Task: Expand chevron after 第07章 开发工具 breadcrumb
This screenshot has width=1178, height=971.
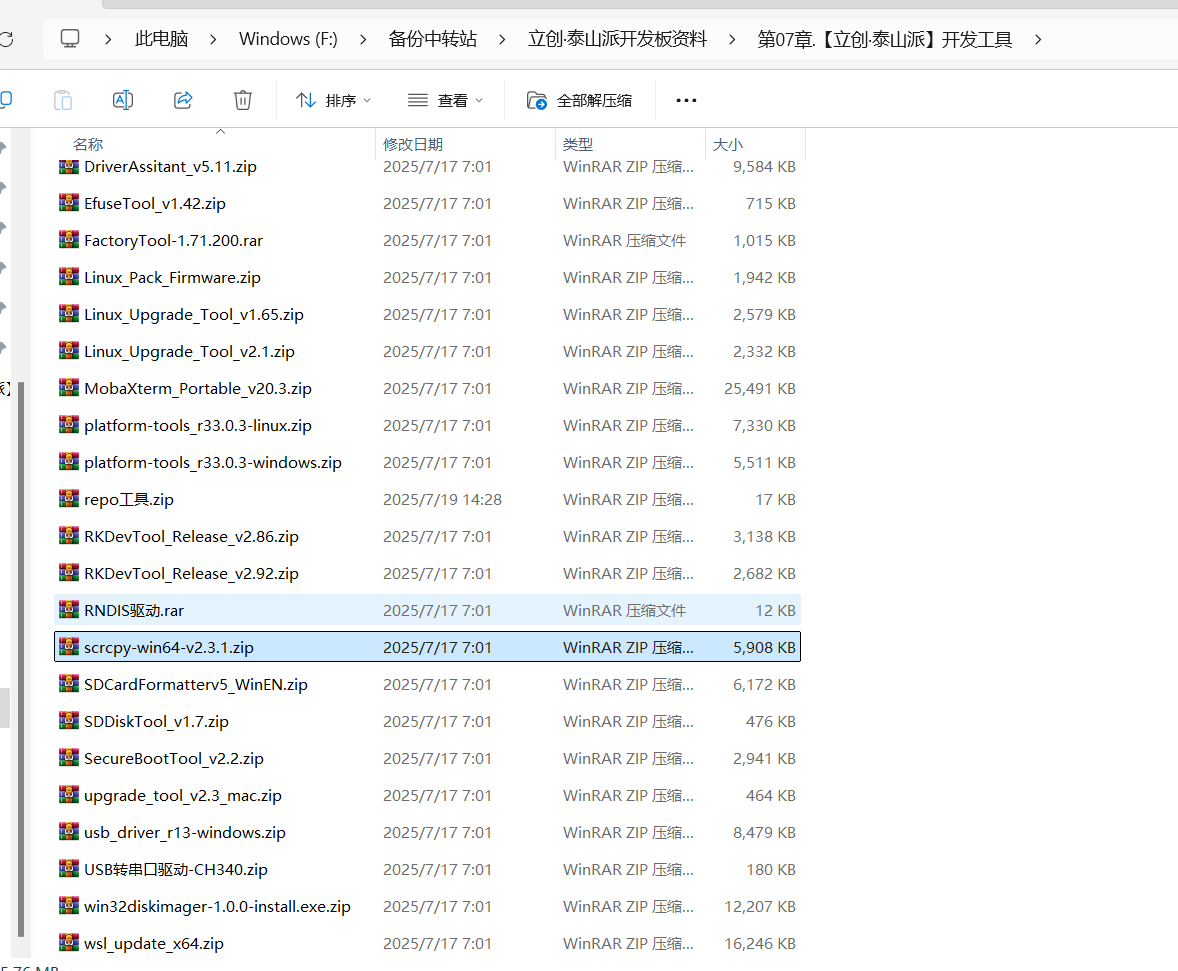Action: pyautogui.click(x=1038, y=39)
